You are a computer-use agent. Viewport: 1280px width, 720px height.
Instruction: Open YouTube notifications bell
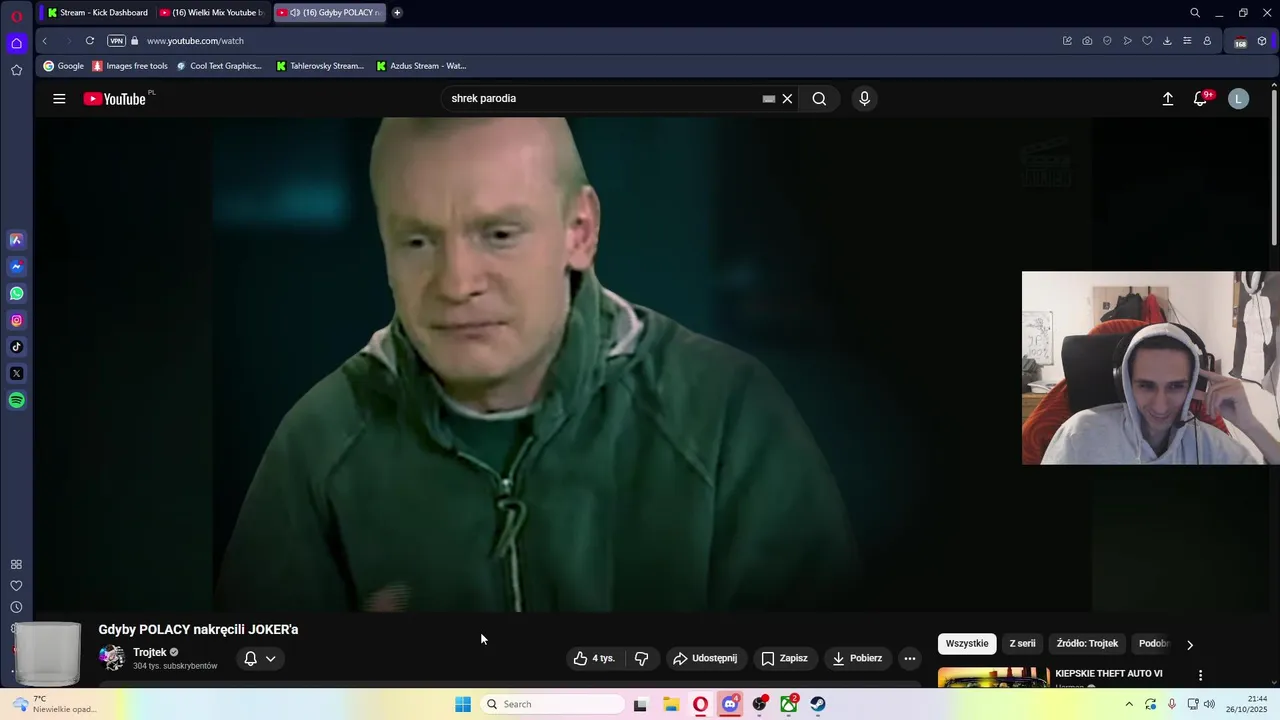(1201, 98)
